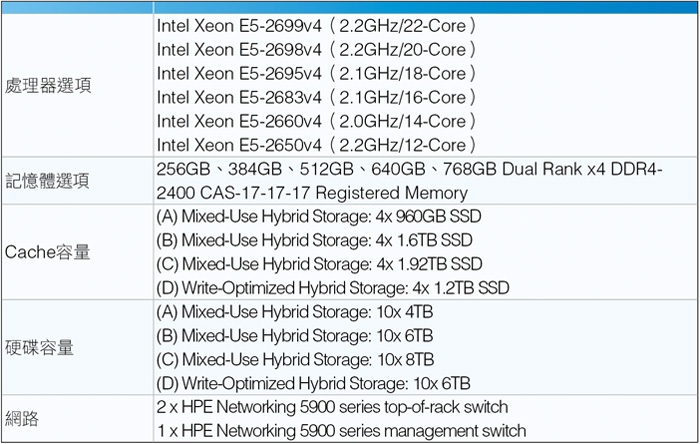Select the Intel Xeon E5-2650v4 12-Core entry
The height and width of the screenshot is (444, 700).
pos(316,145)
